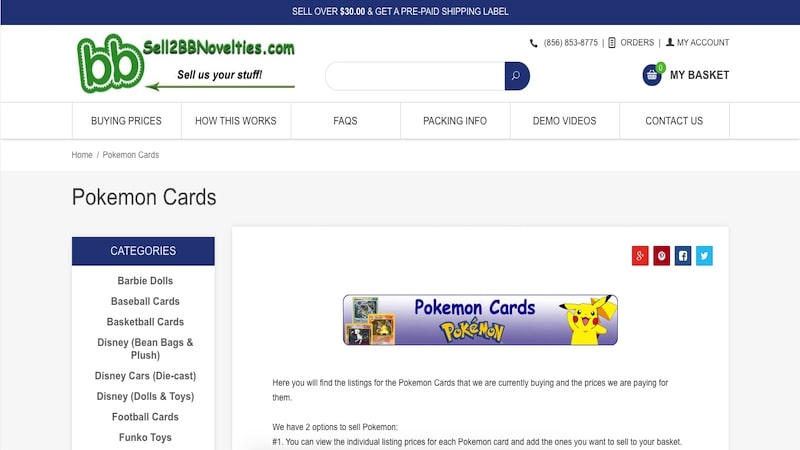Open the MY ACCOUNT link
This screenshot has width=800, height=450.
click(x=703, y=42)
